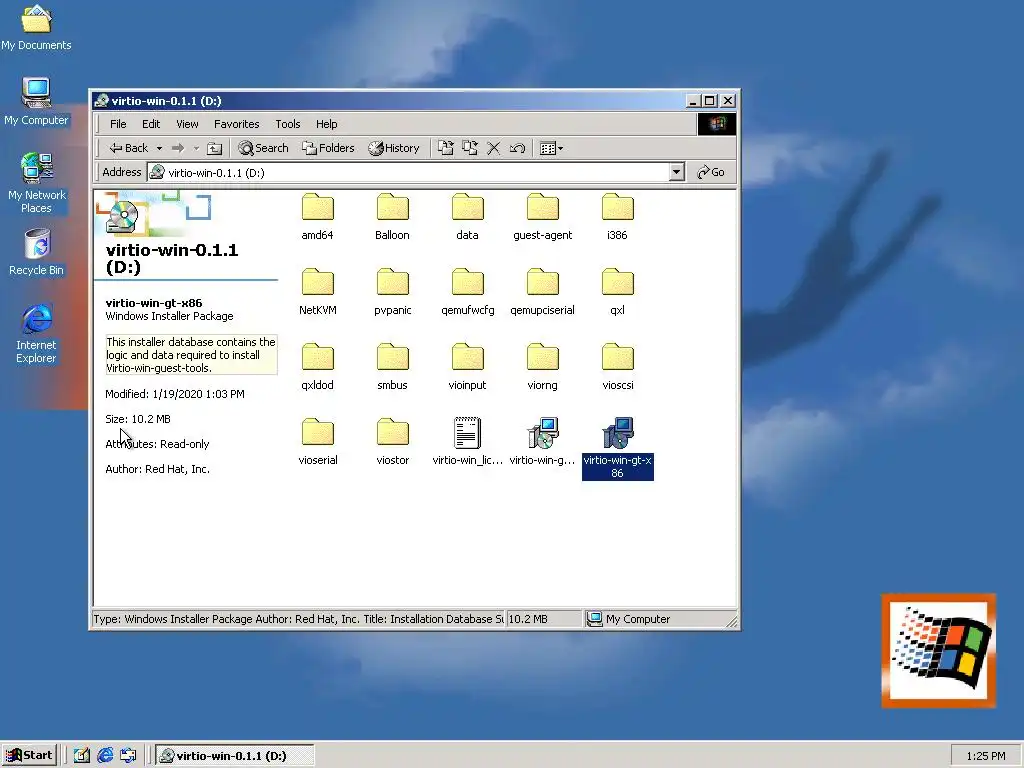The height and width of the screenshot is (768, 1024).
Task: Select the NetKVM folder
Action: click(x=317, y=292)
